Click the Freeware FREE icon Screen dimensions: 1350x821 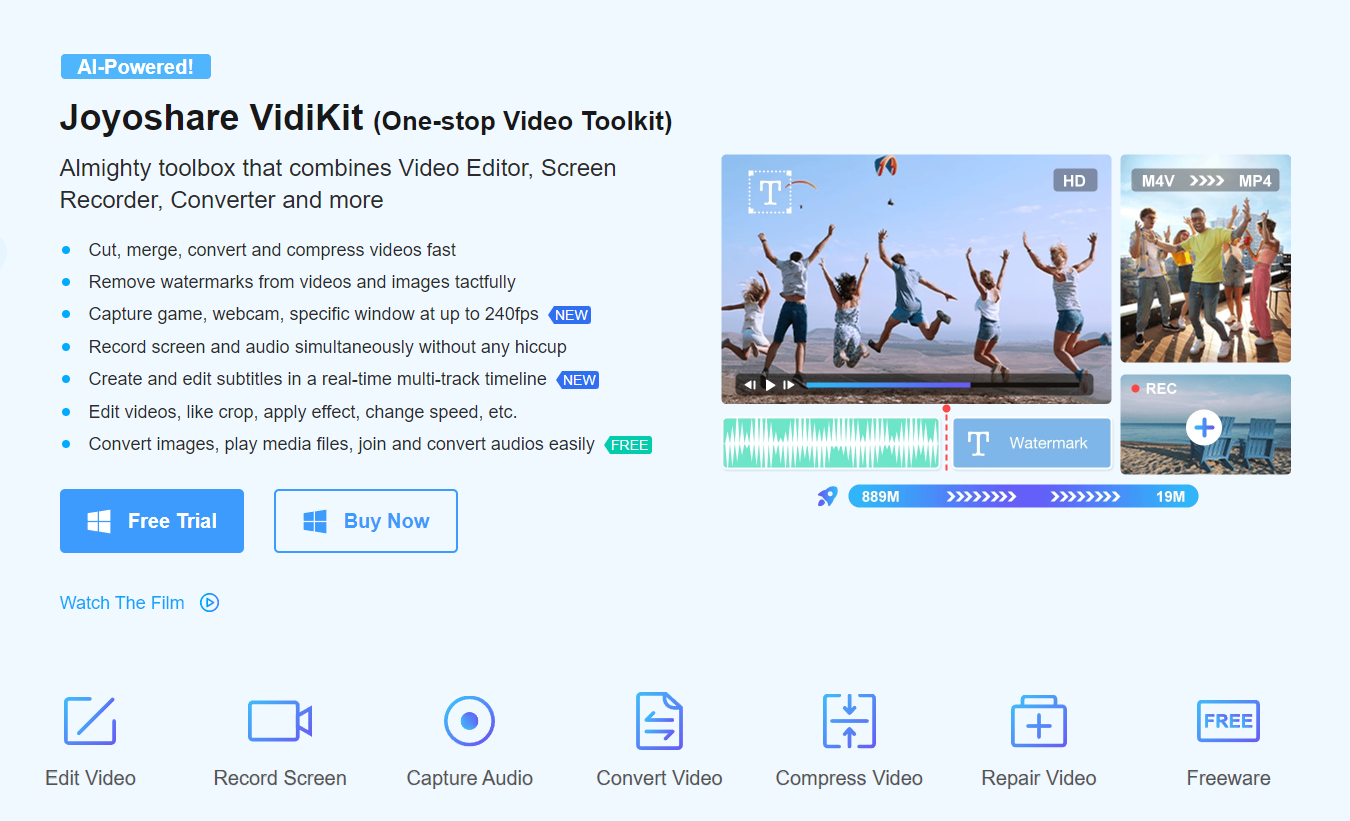coord(1228,720)
